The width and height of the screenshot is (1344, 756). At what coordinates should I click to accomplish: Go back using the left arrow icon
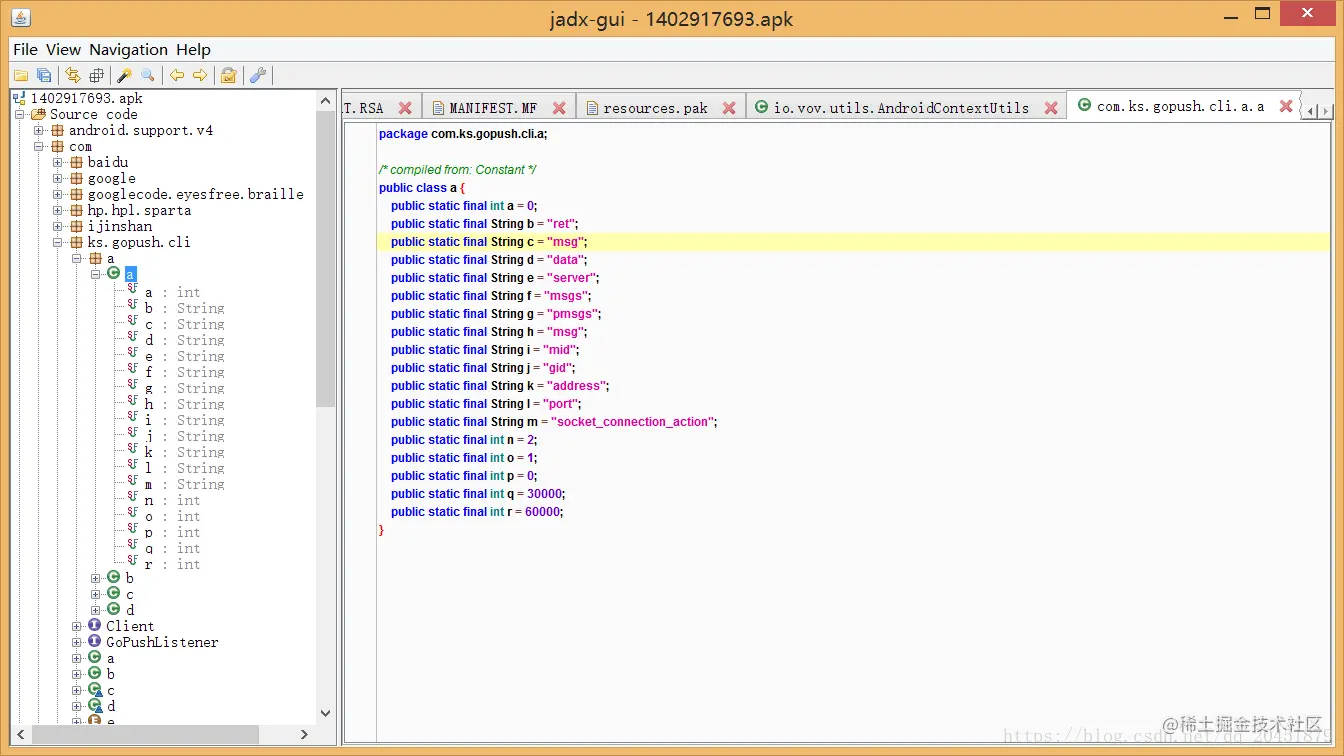[177, 75]
